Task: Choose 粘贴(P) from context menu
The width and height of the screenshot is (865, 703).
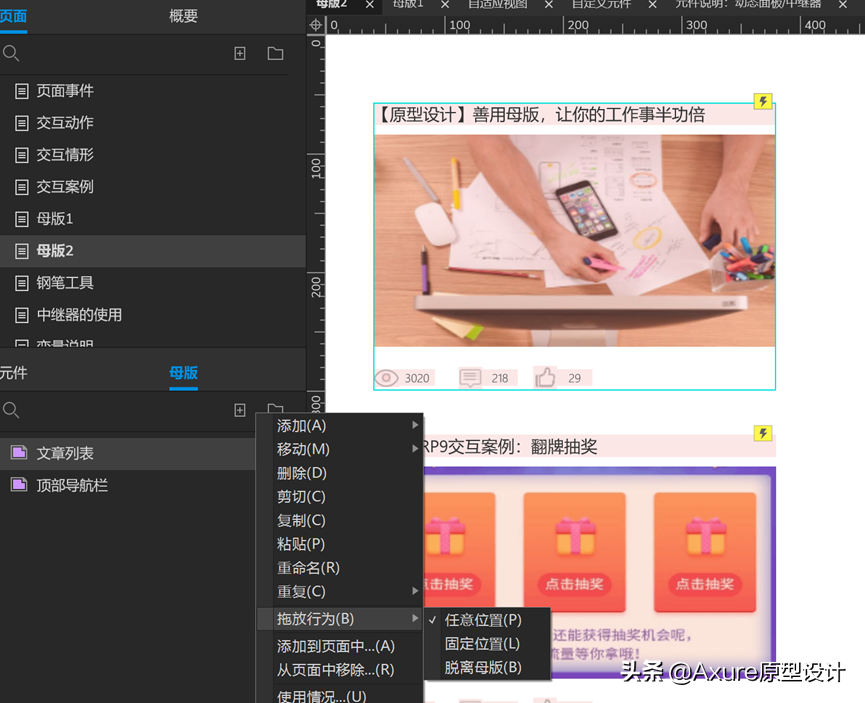Action: pyautogui.click(x=340, y=544)
